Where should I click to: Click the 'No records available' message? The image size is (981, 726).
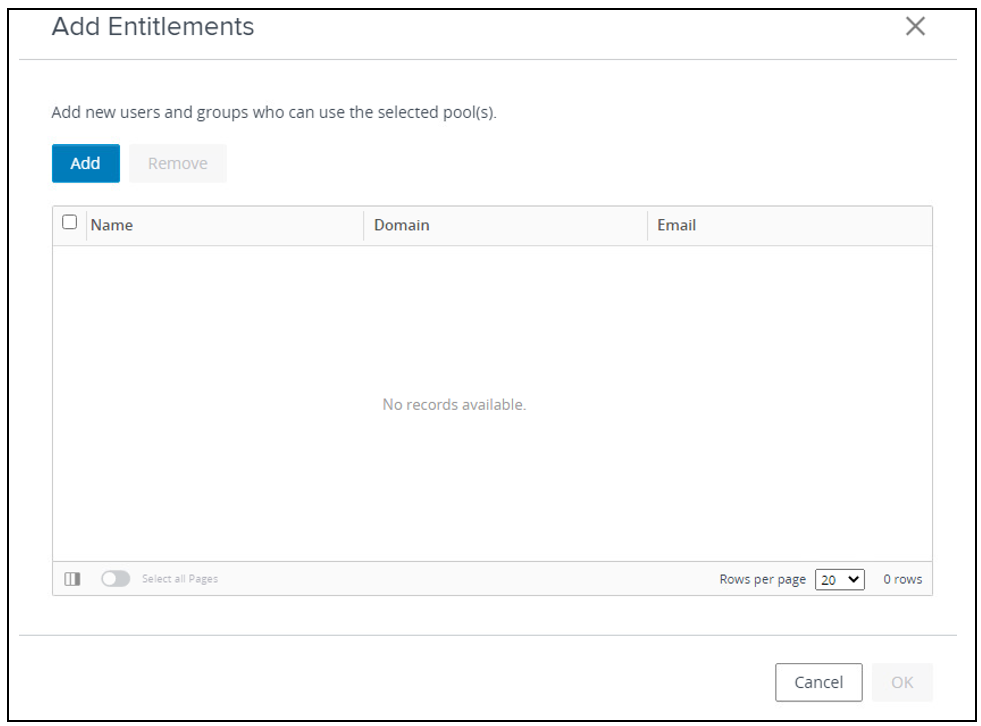(454, 405)
